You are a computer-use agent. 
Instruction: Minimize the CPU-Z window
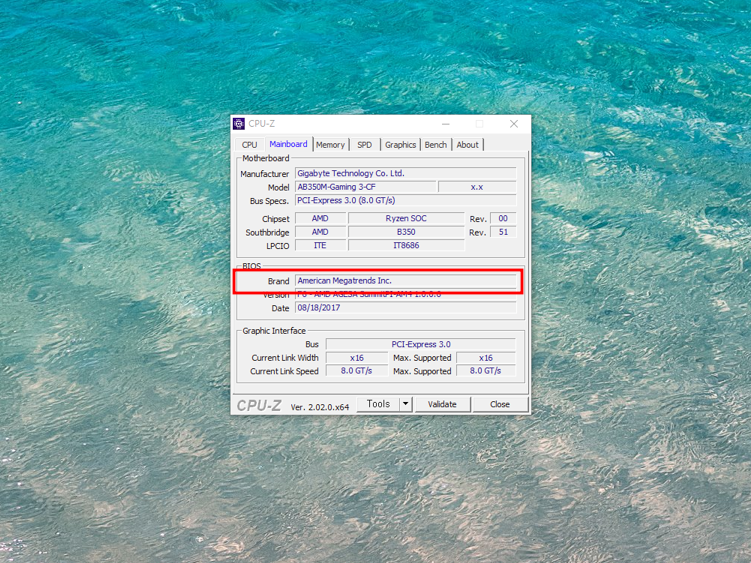(446, 124)
